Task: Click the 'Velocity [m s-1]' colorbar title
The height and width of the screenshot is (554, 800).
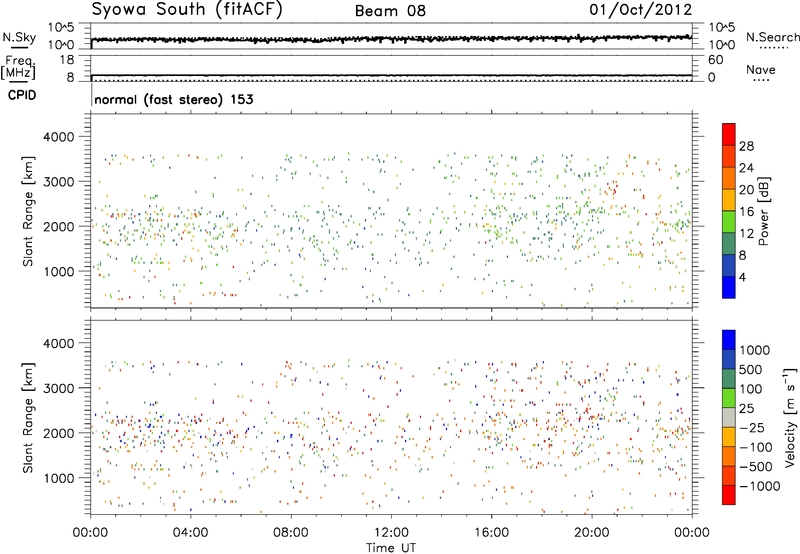Action: coord(790,417)
